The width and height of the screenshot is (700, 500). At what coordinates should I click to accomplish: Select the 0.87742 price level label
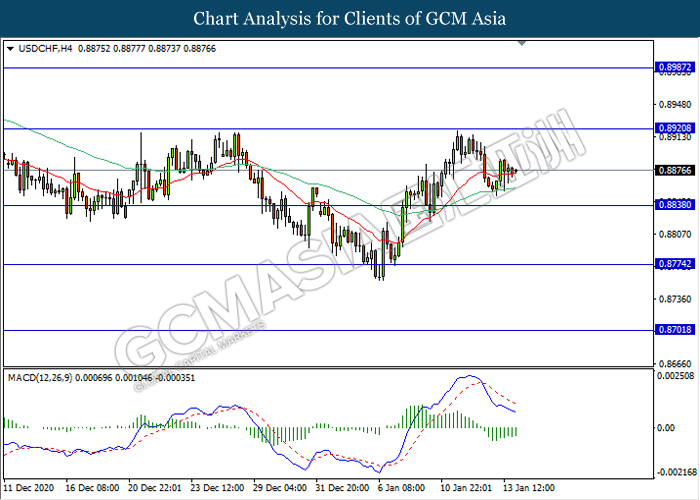point(673,265)
